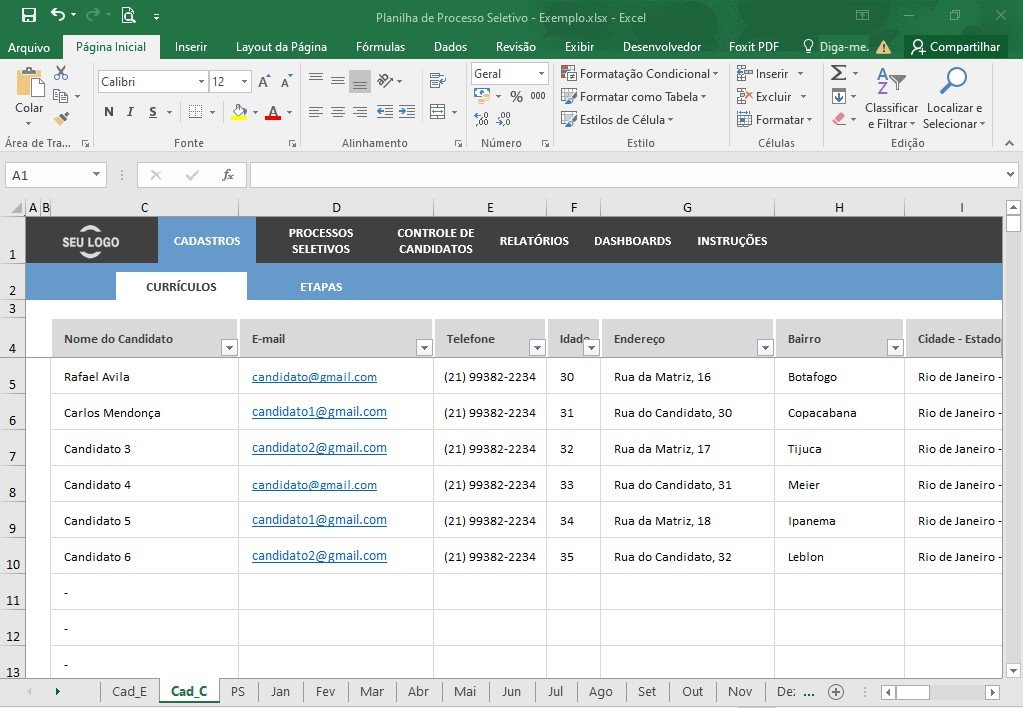This screenshot has width=1023, height=708.
Task: Merge and center cells
Action: (x=438, y=112)
